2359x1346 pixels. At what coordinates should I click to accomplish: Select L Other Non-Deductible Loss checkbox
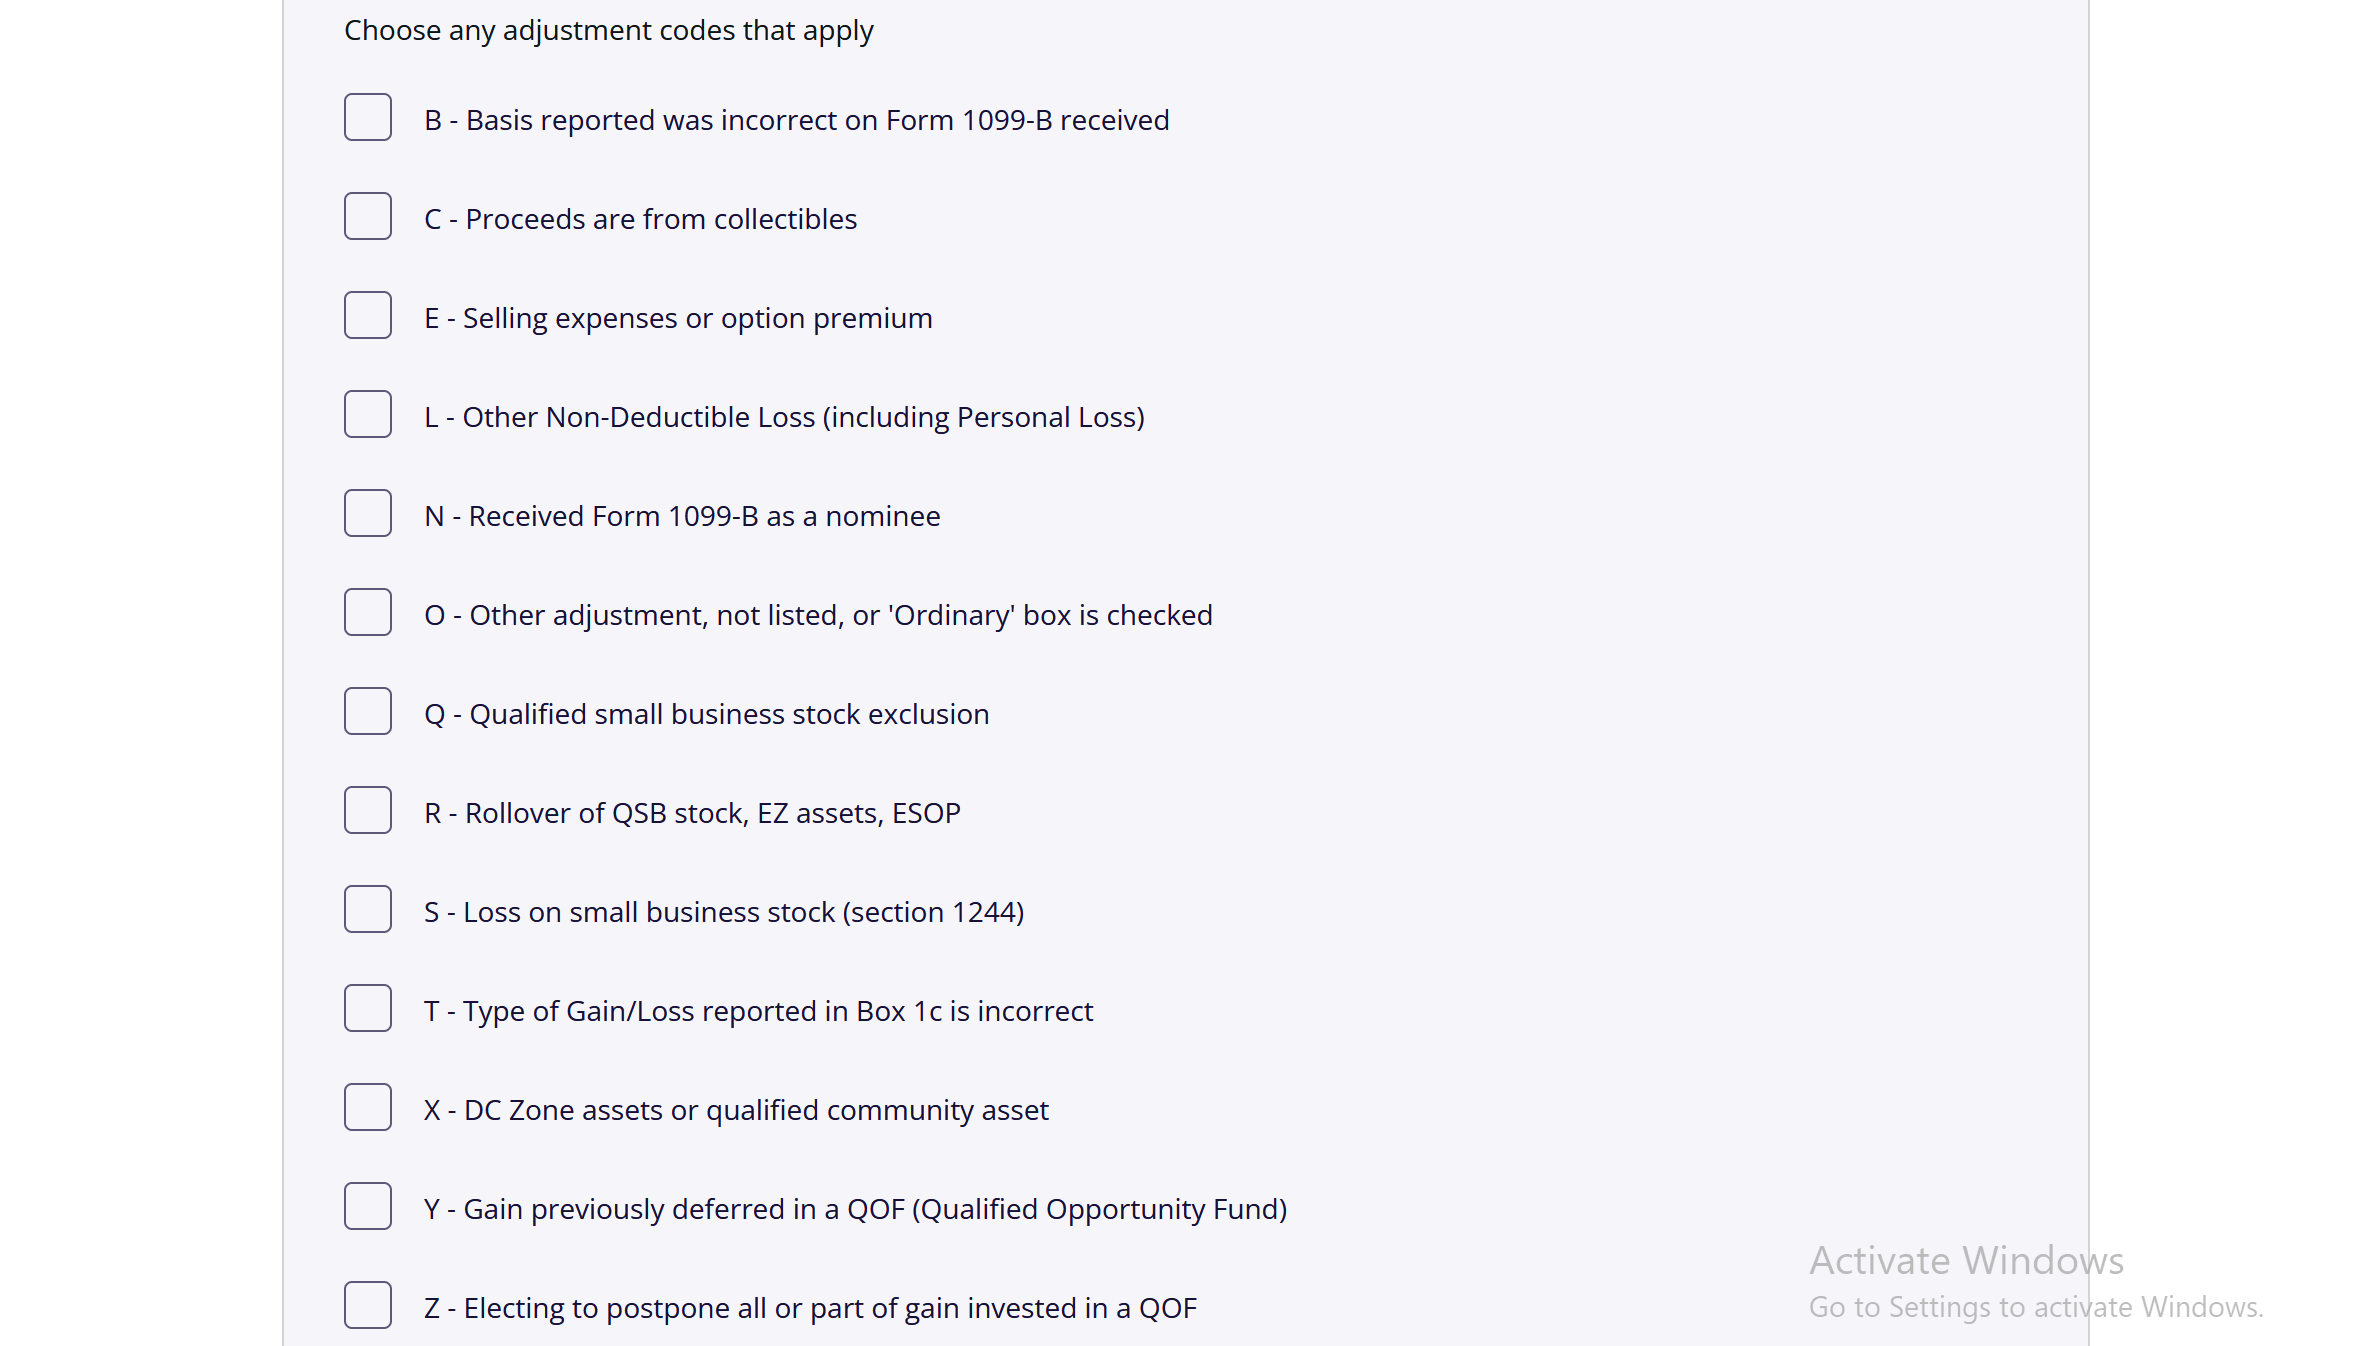(x=367, y=415)
